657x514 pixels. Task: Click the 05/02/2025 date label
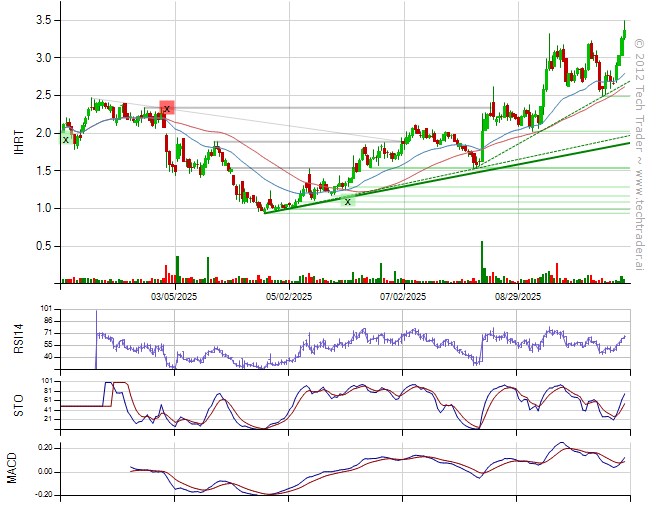[x=290, y=297]
